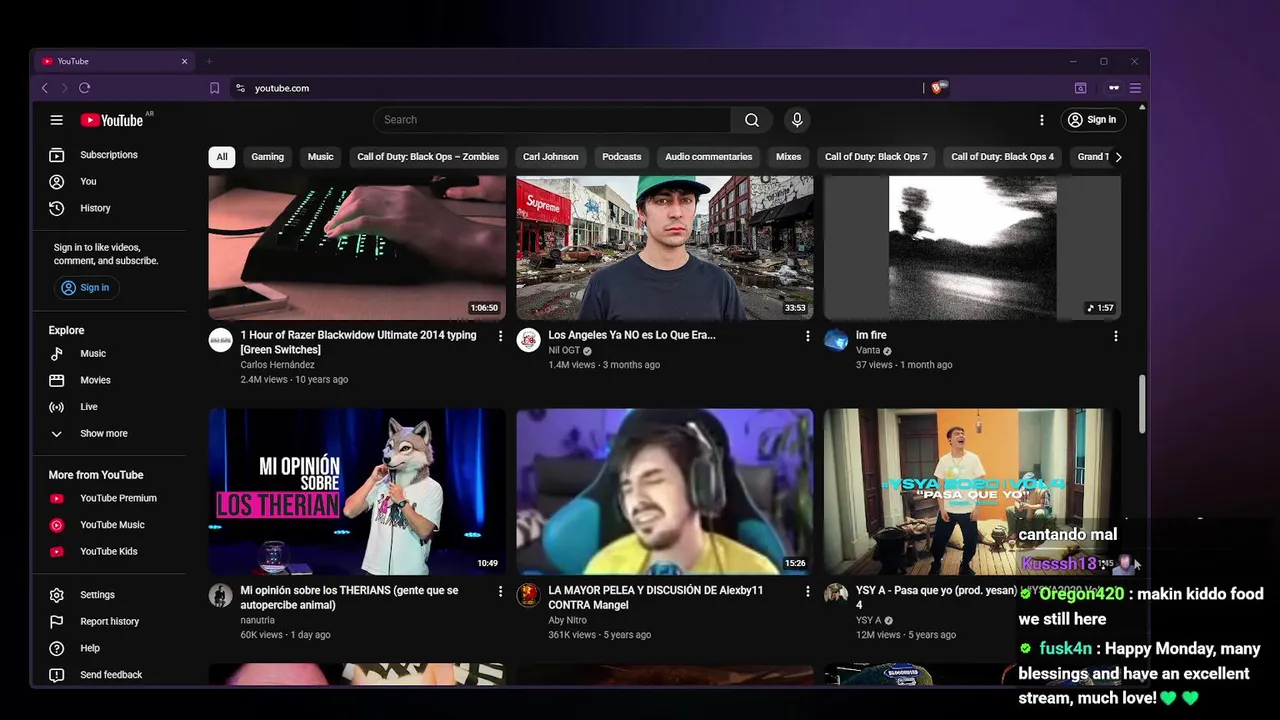Open new browser tab with plus

(x=209, y=61)
